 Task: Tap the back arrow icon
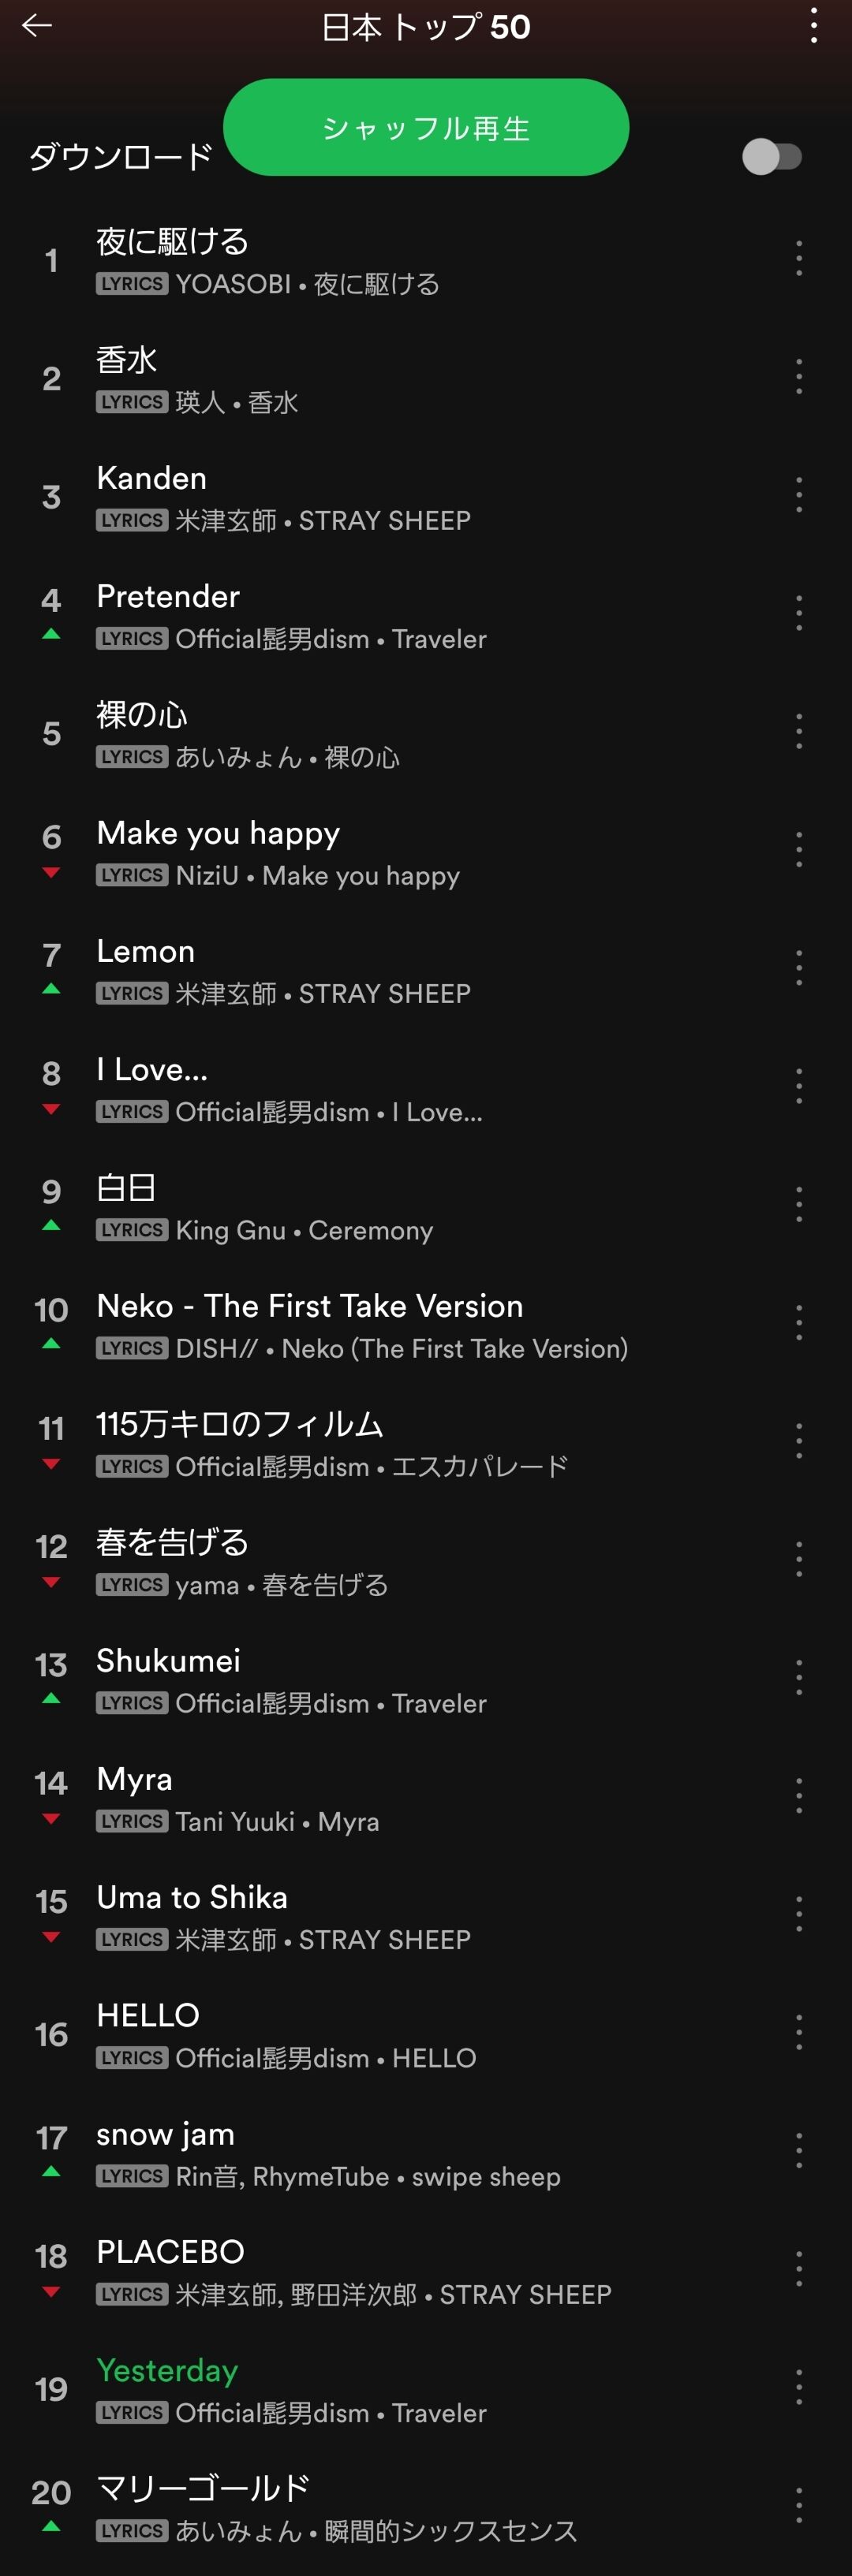tap(37, 26)
